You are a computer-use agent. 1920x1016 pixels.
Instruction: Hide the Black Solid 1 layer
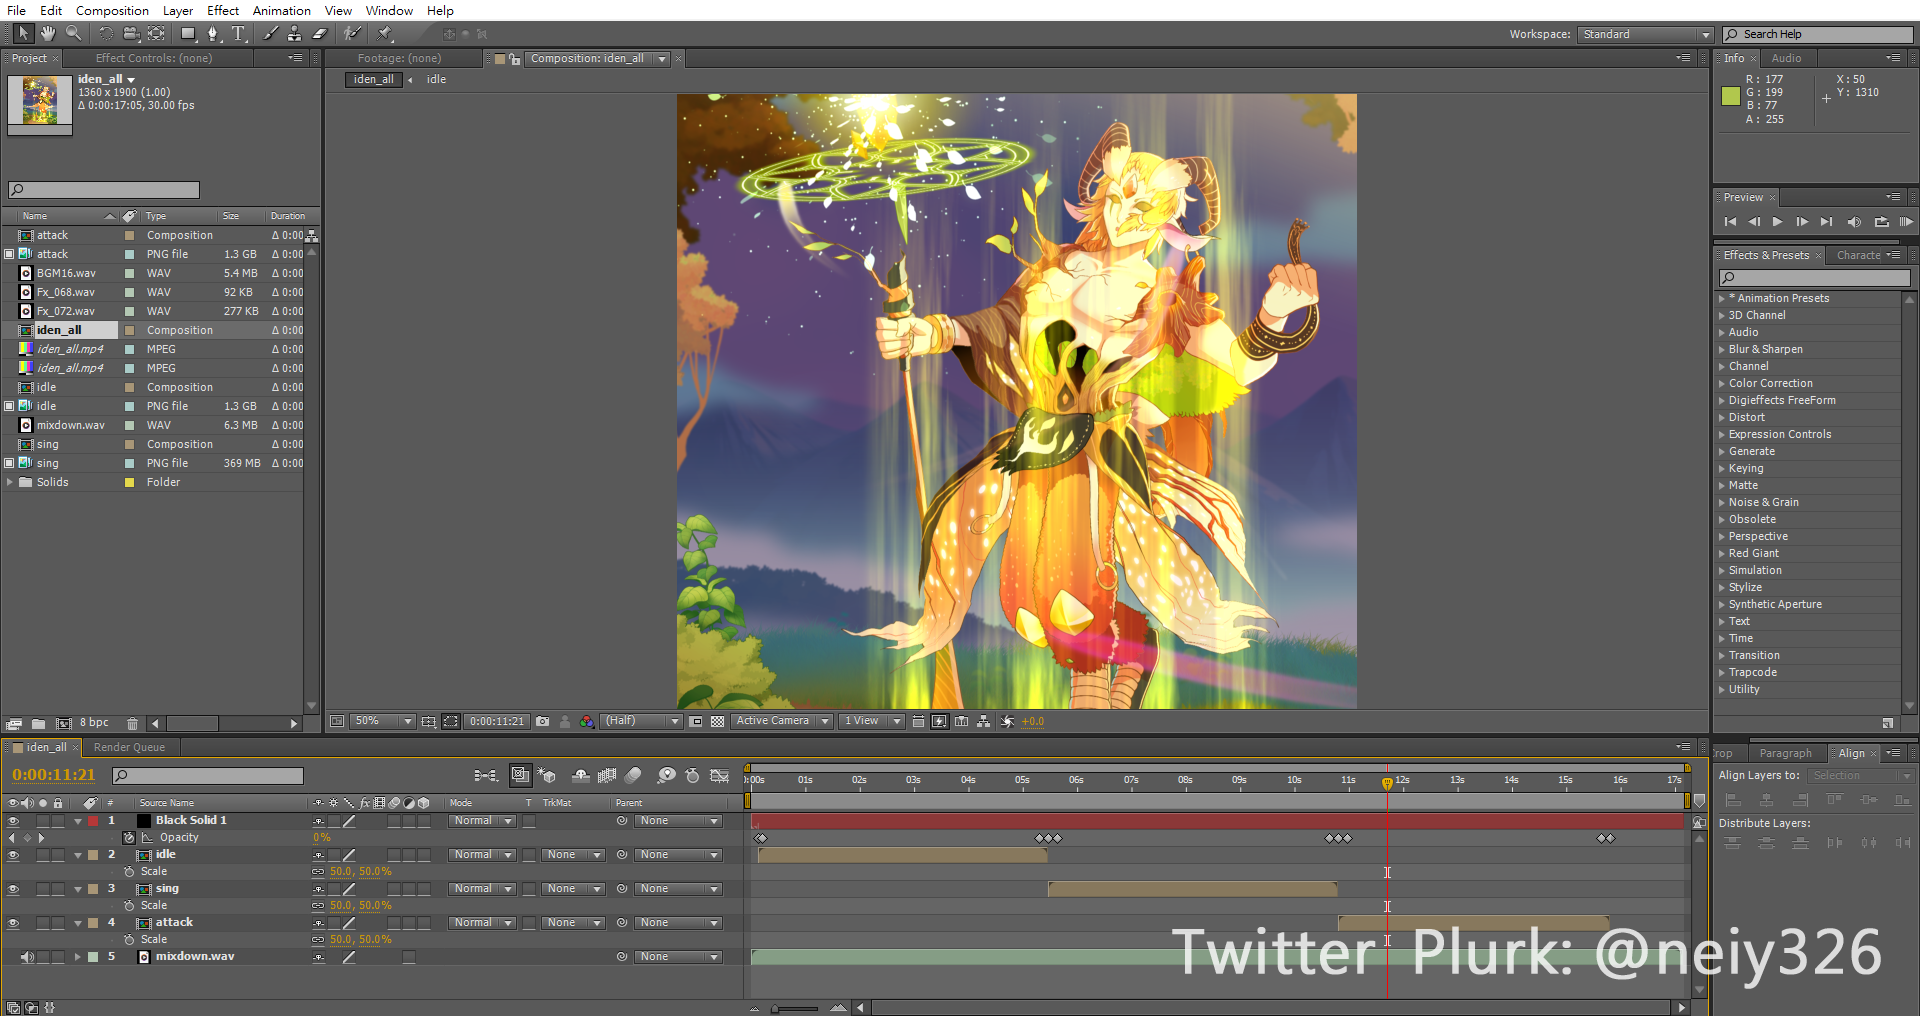click(13, 821)
